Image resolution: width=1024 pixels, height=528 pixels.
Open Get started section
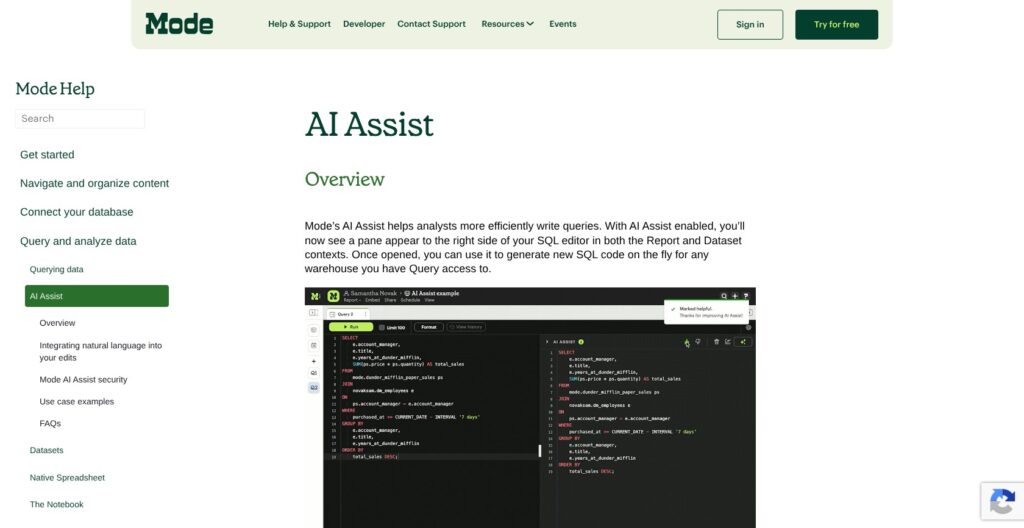coord(47,155)
